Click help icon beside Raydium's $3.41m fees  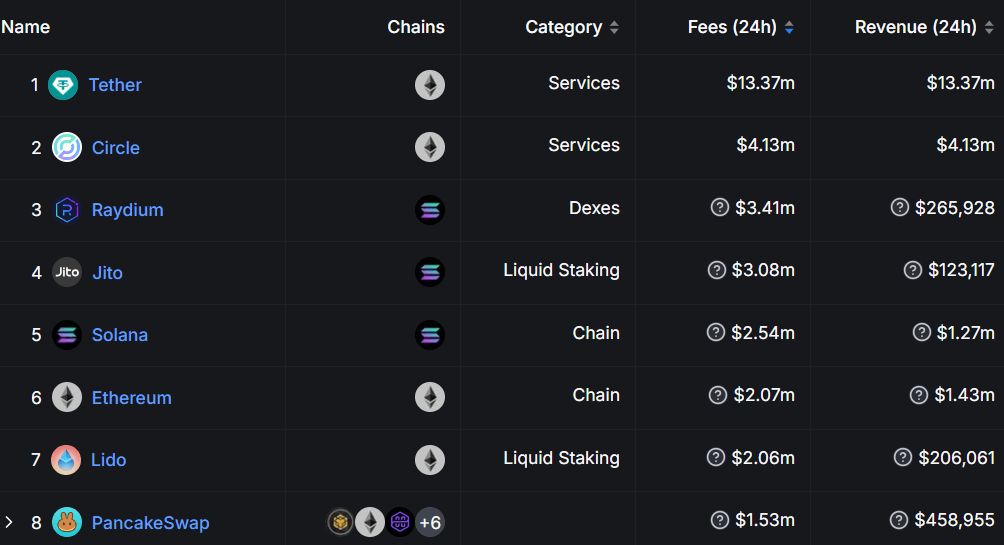(x=719, y=207)
